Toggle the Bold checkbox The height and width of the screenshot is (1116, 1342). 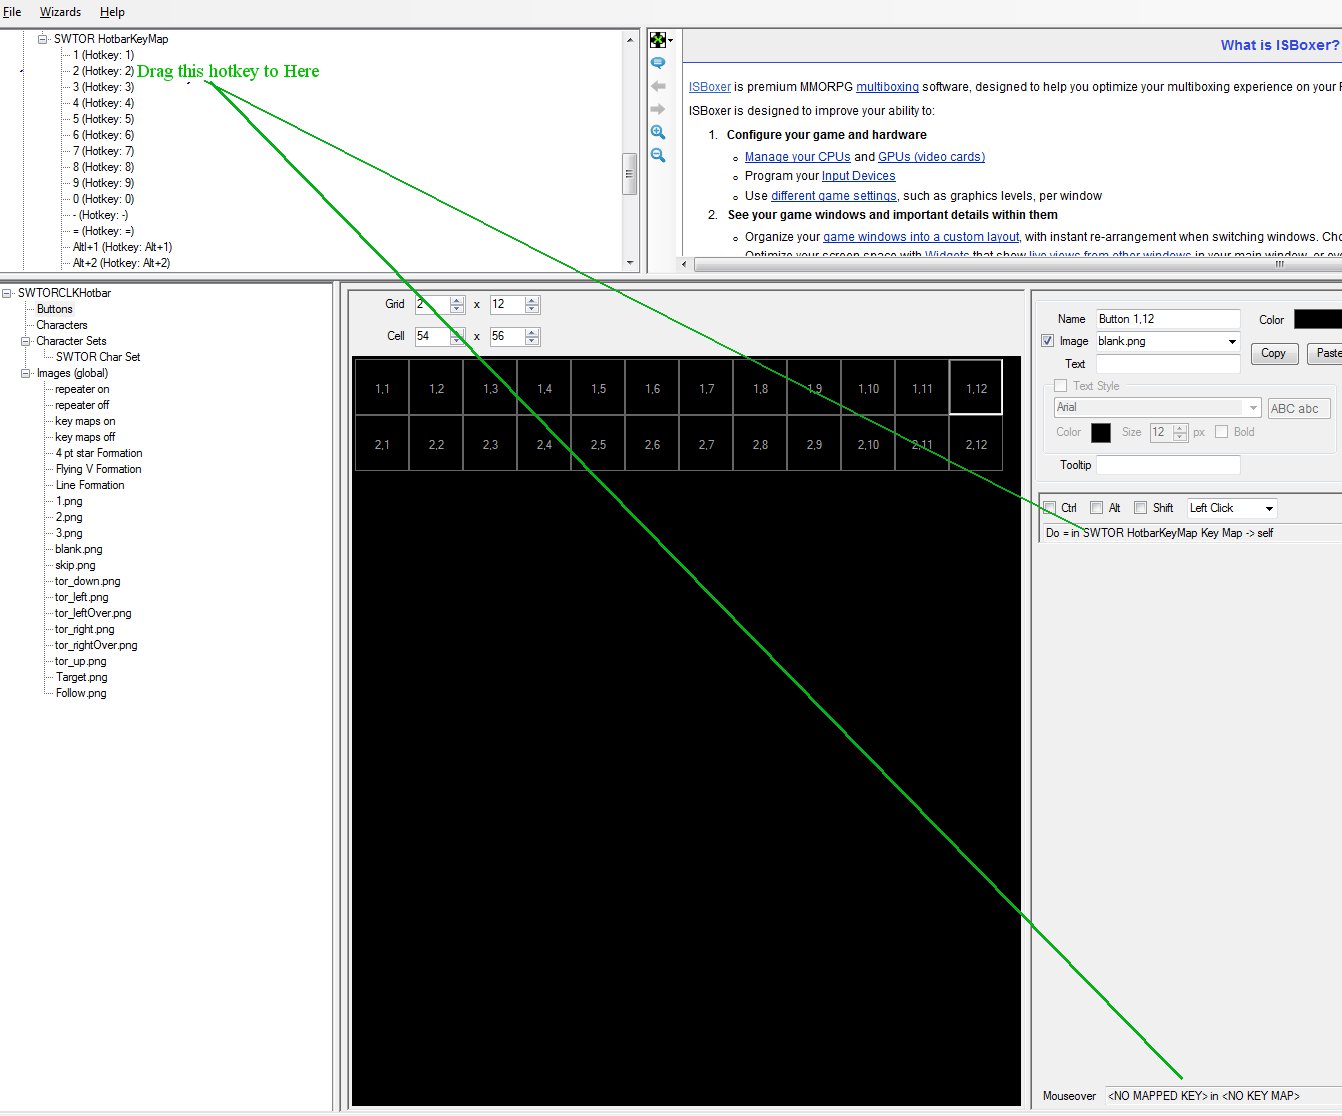pyautogui.click(x=1222, y=432)
